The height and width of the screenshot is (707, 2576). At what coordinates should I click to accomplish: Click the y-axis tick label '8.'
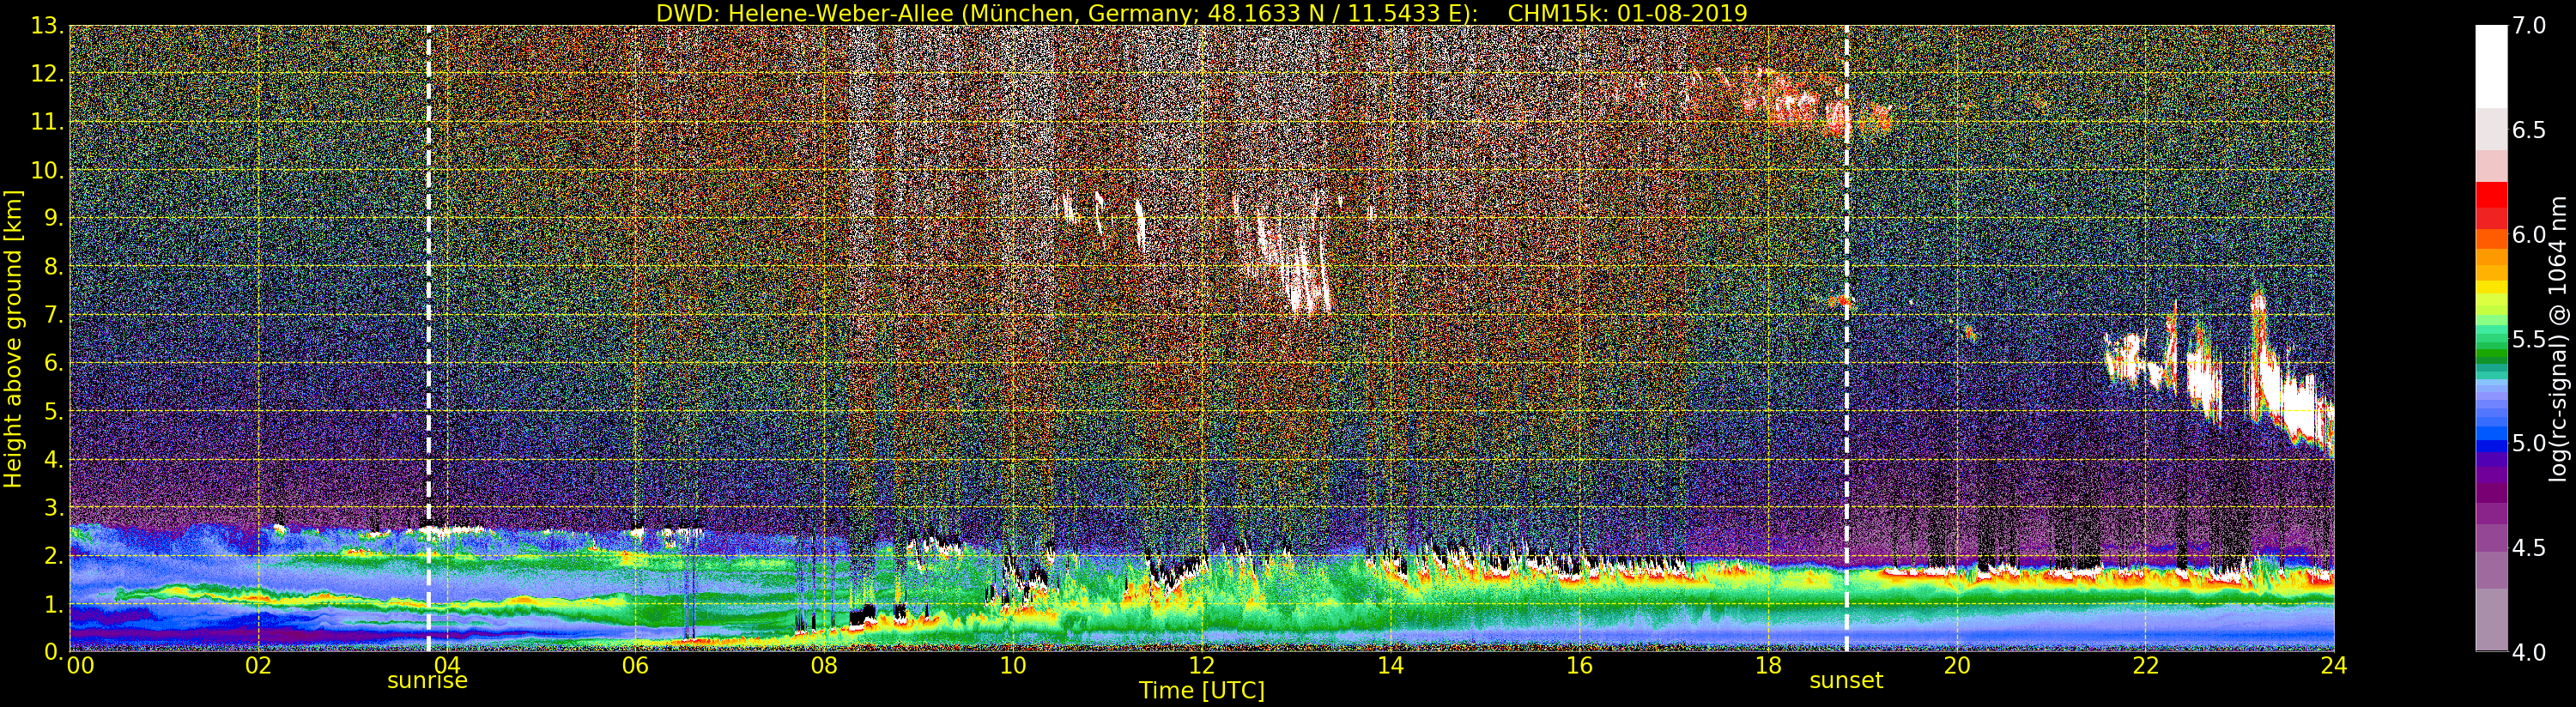tap(53, 267)
